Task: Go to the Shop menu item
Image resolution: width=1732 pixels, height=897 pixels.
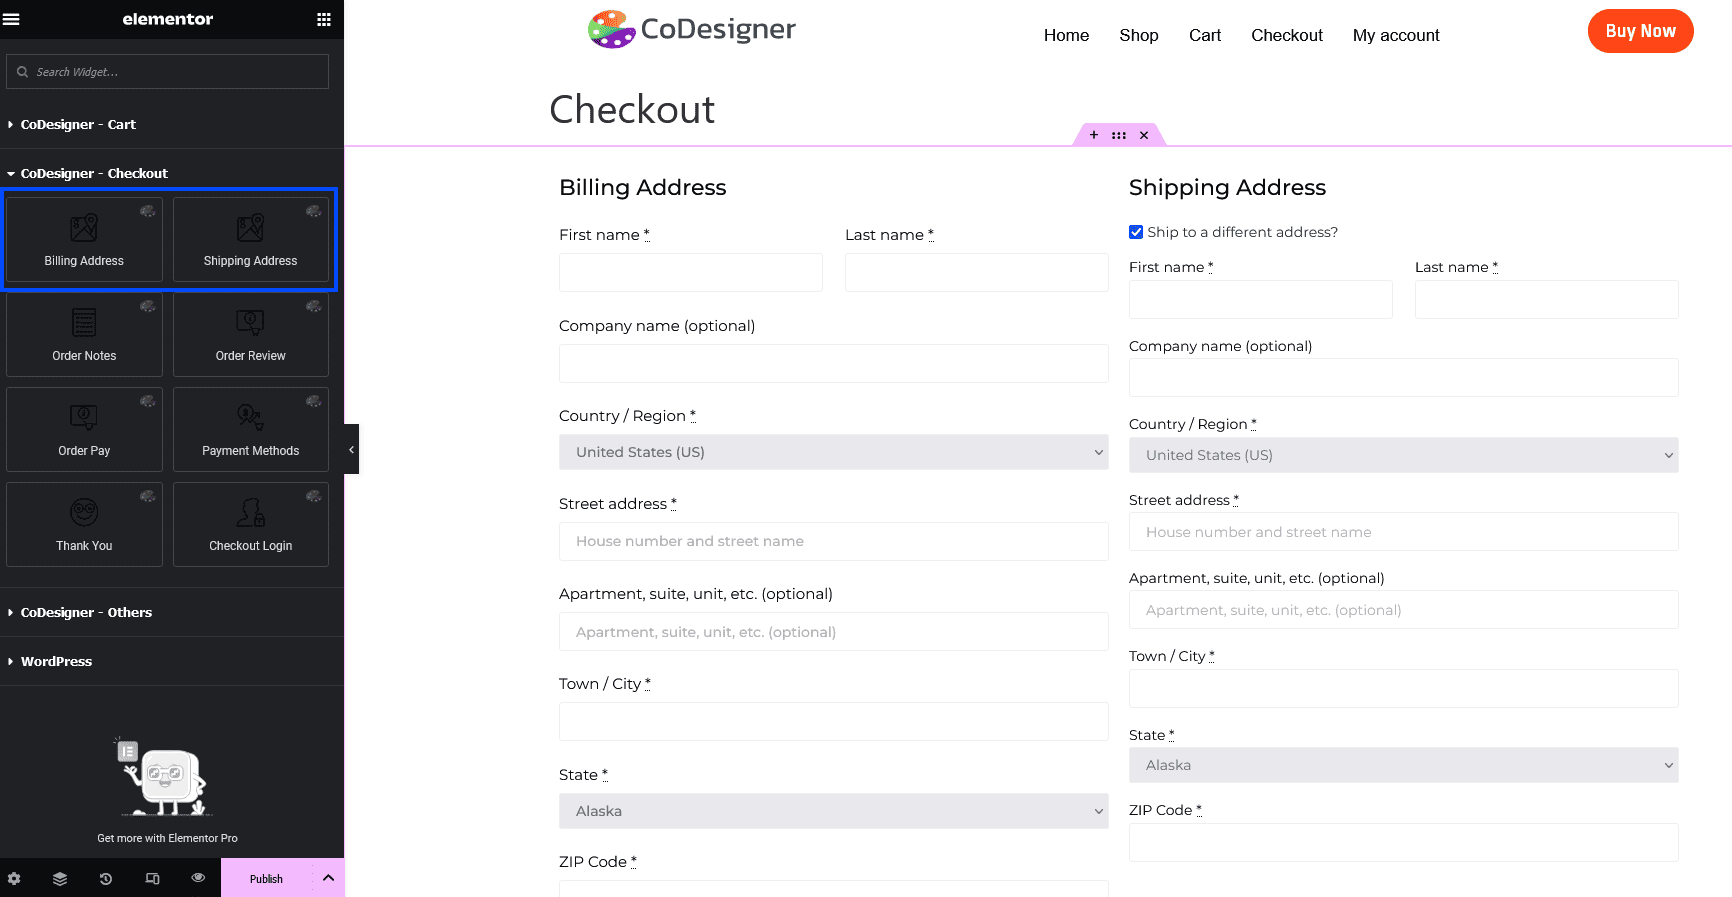Action: click(x=1138, y=35)
